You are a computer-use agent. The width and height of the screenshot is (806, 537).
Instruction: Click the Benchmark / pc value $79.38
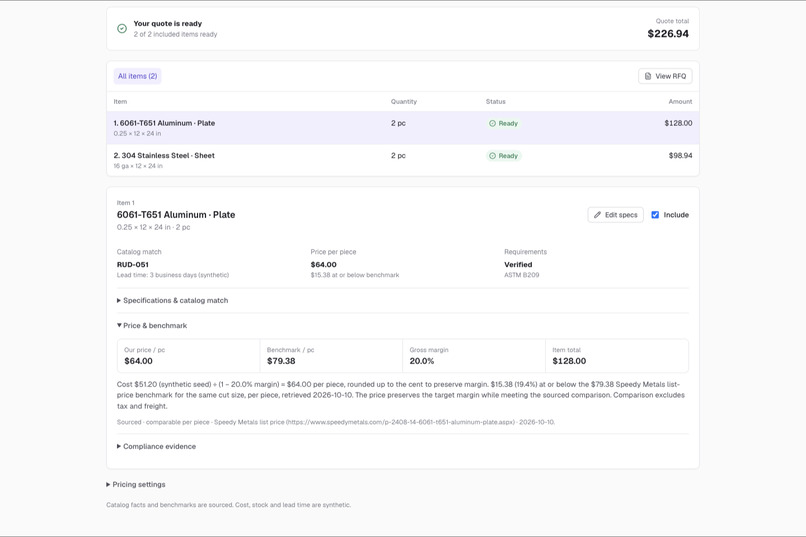(281, 361)
